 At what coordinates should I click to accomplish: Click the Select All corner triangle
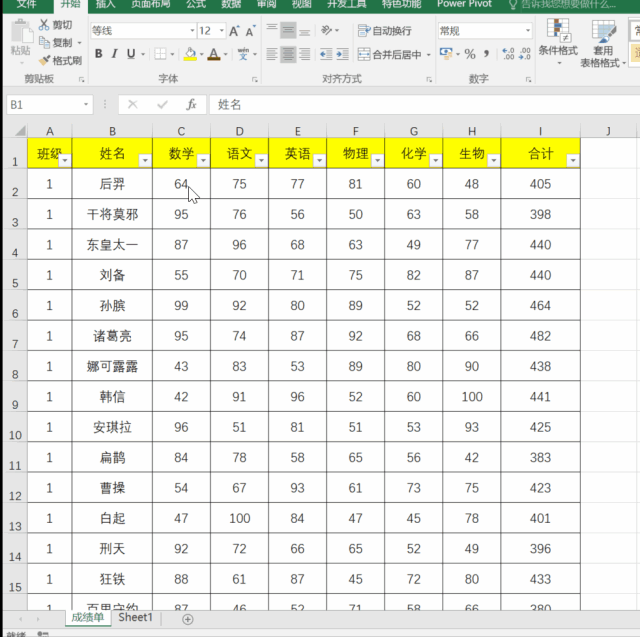click(20, 131)
